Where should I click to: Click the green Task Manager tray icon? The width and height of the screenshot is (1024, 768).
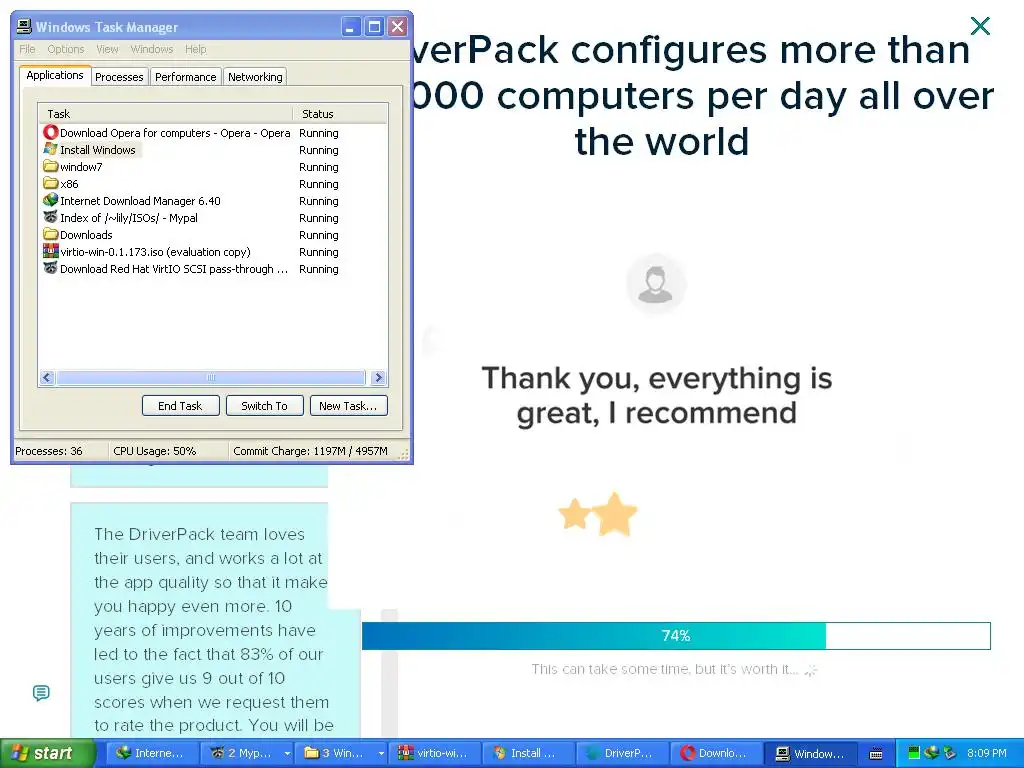(x=914, y=753)
